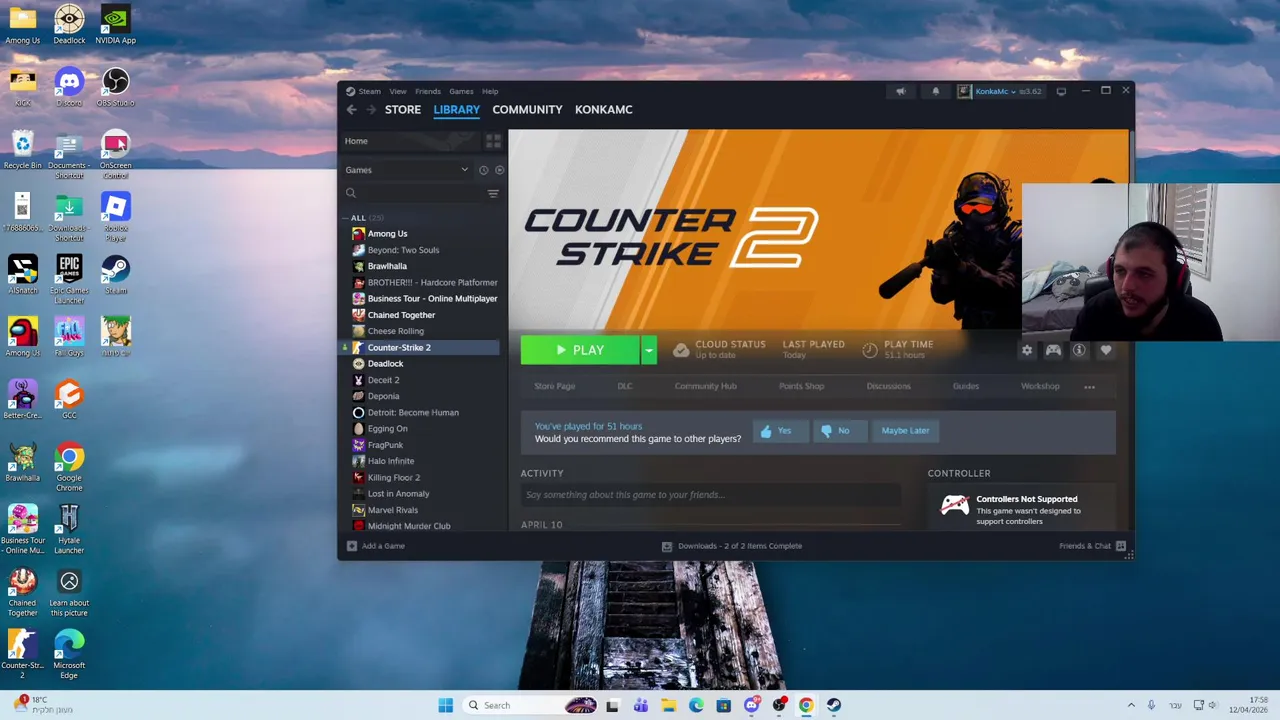Screen dimensions: 1280x720
Task: Open Google Chrome from the taskbar
Action: pyautogui.click(x=806, y=705)
